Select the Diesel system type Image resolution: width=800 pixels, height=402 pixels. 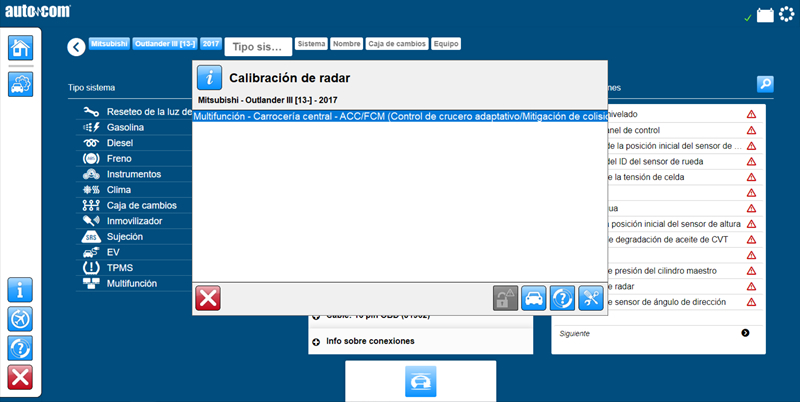134,143
